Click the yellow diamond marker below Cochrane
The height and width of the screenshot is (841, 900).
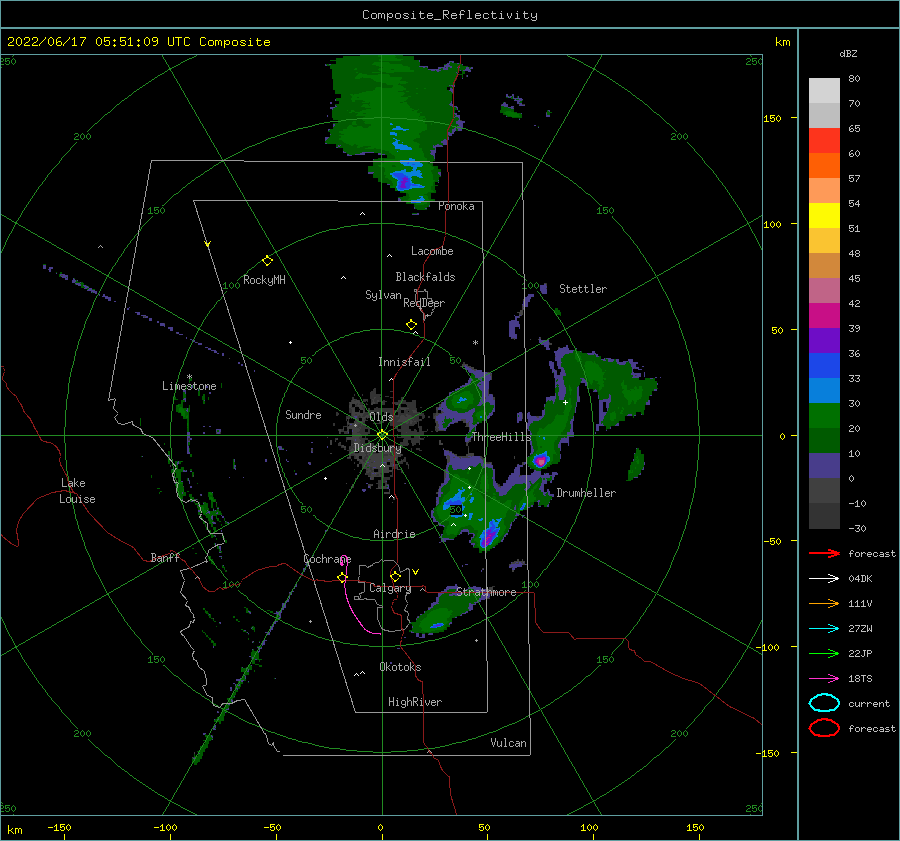342,577
